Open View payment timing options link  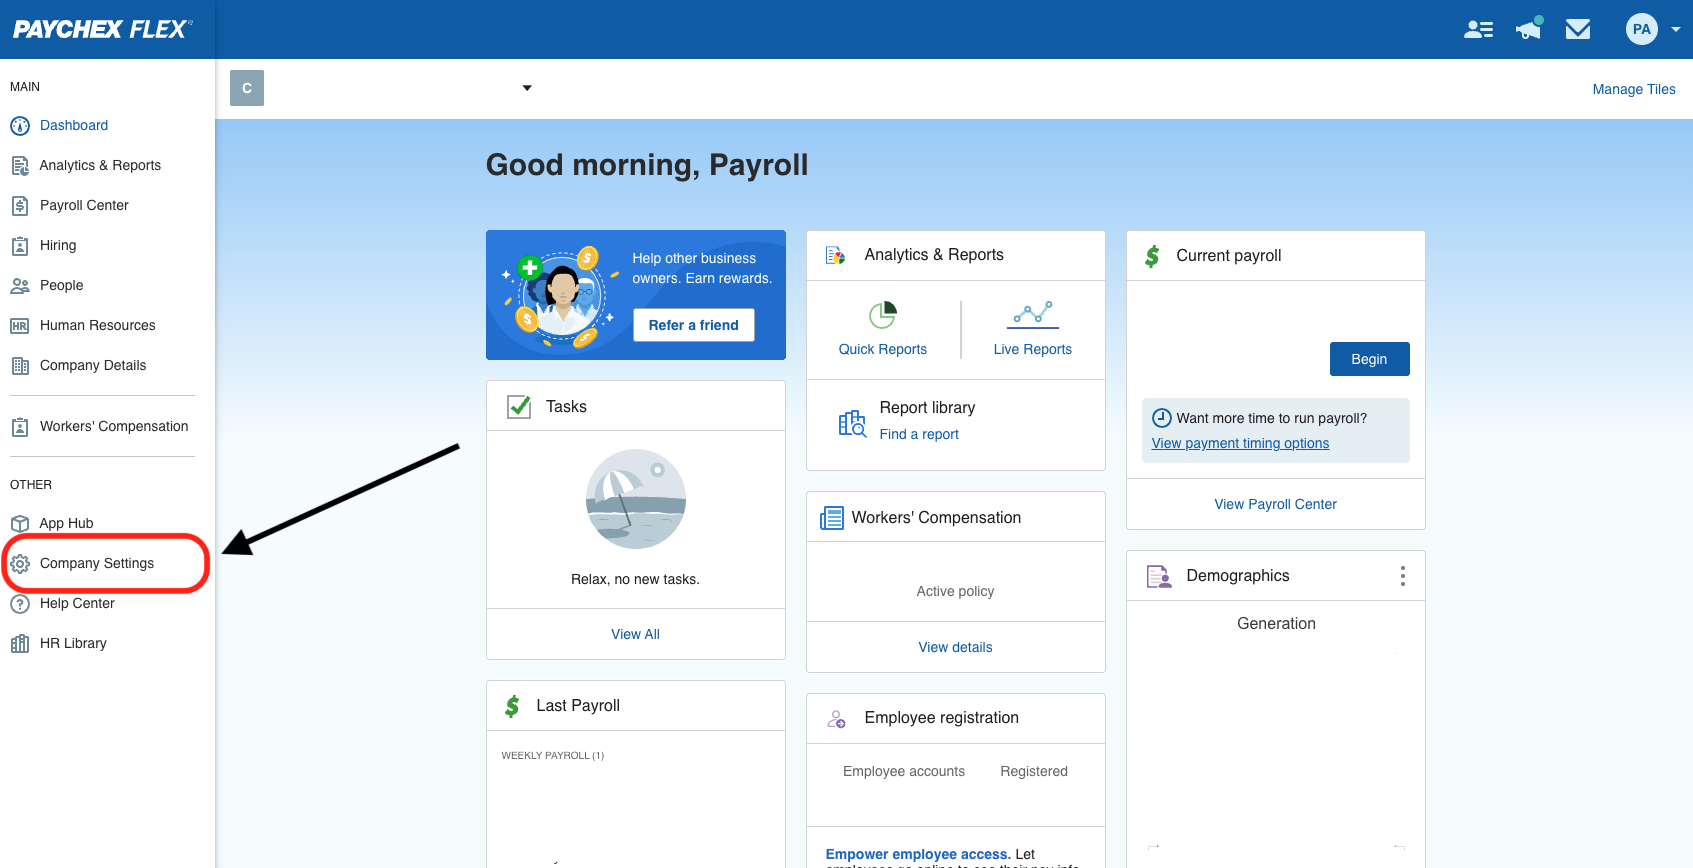pos(1240,443)
